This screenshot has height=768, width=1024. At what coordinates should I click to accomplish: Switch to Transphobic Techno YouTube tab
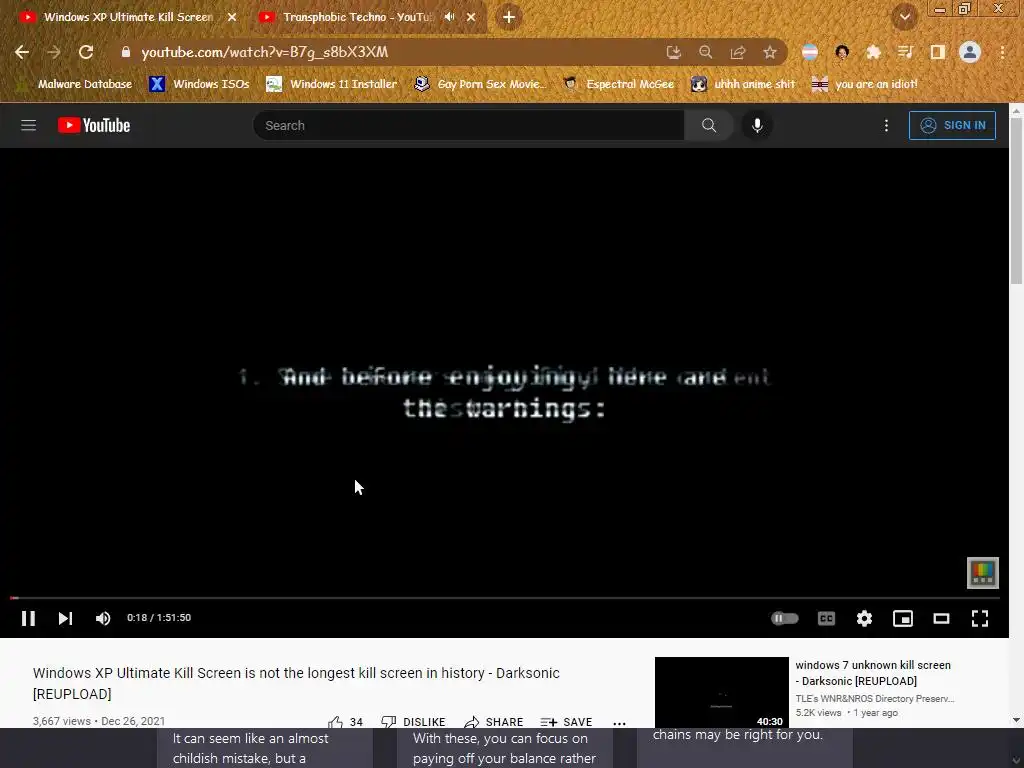tap(357, 17)
